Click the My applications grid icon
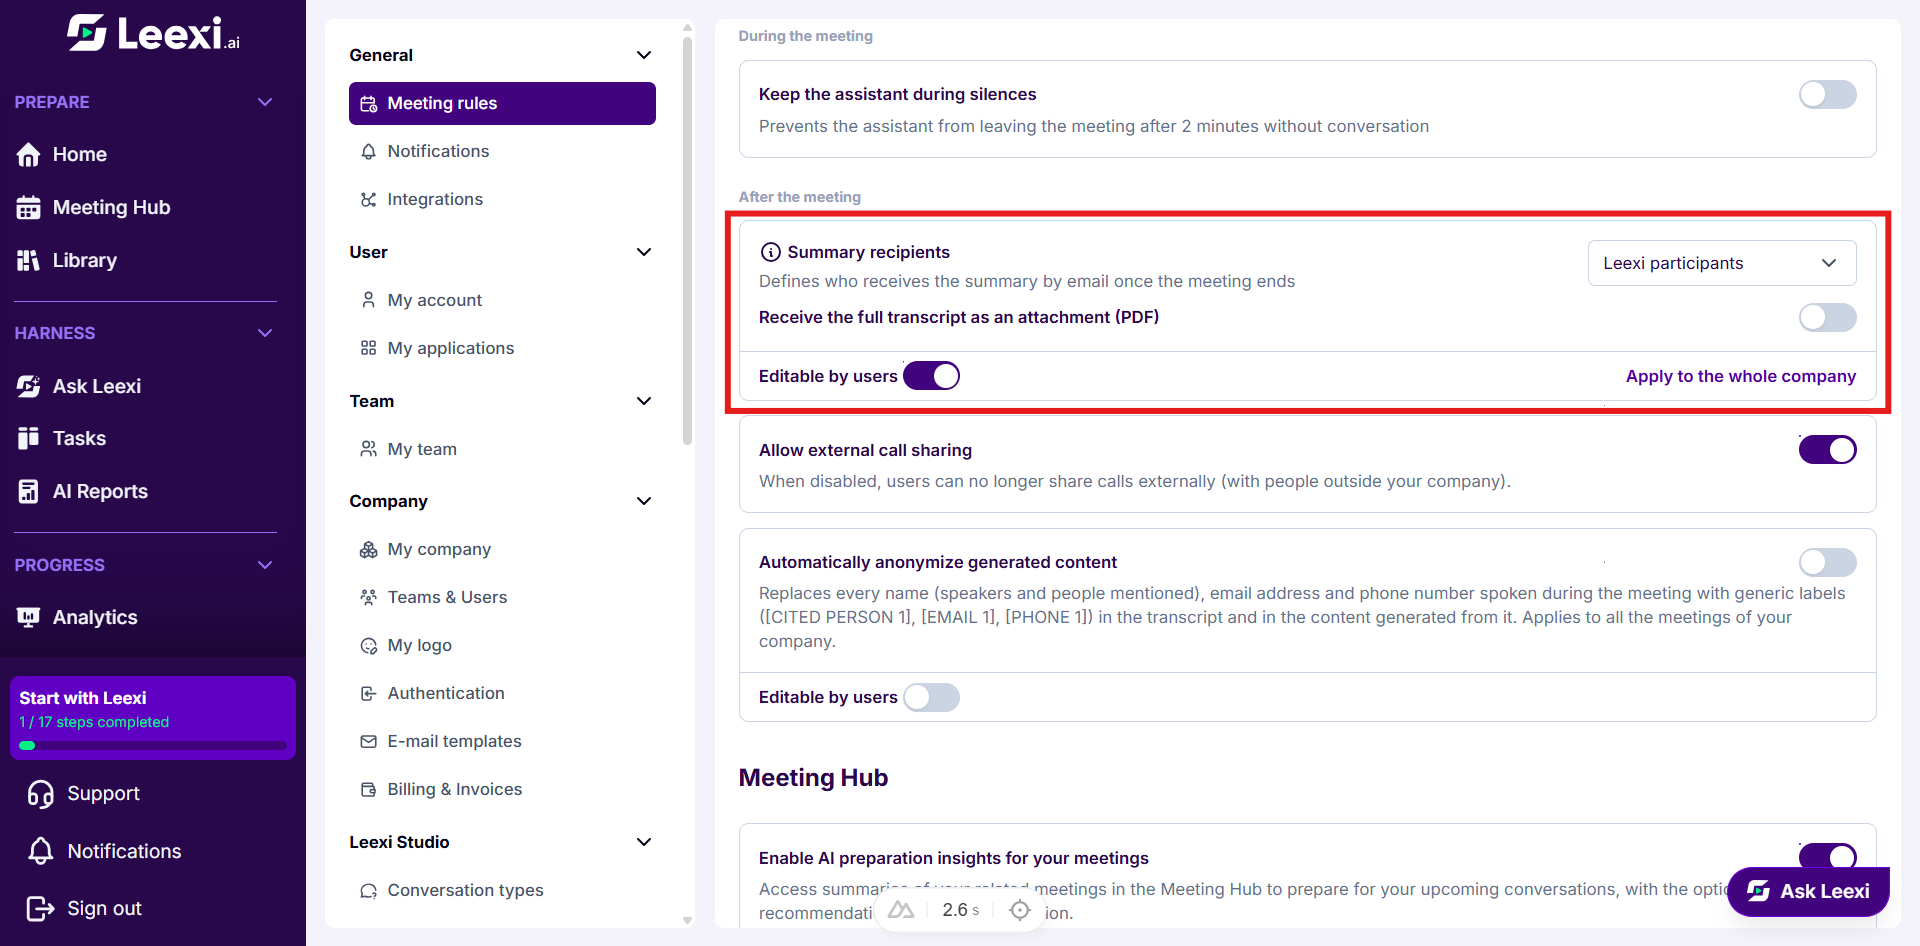Viewport: 1920px width, 946px height. pos(368,348)
